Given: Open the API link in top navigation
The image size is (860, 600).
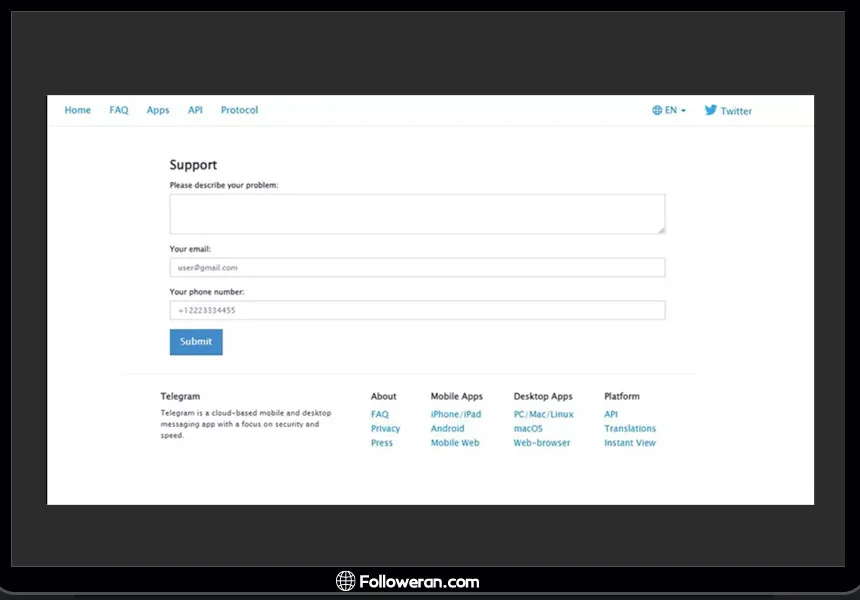Looking at the screenshot, I should click(195, 110).
